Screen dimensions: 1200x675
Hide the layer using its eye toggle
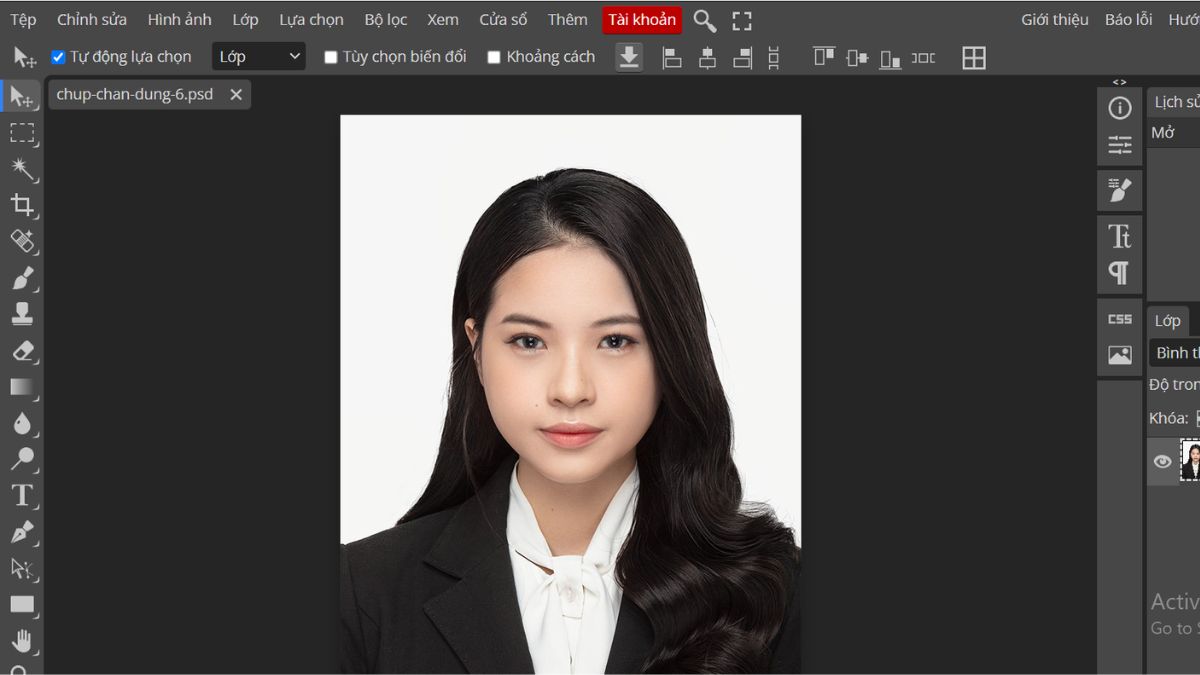pos(1161,461)
